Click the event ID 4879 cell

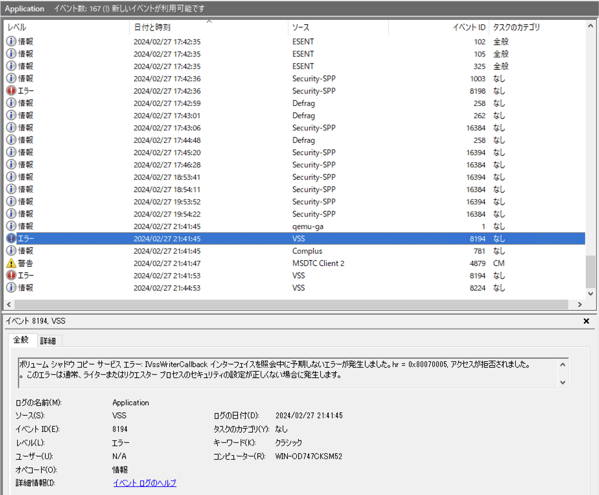point(478,263)
